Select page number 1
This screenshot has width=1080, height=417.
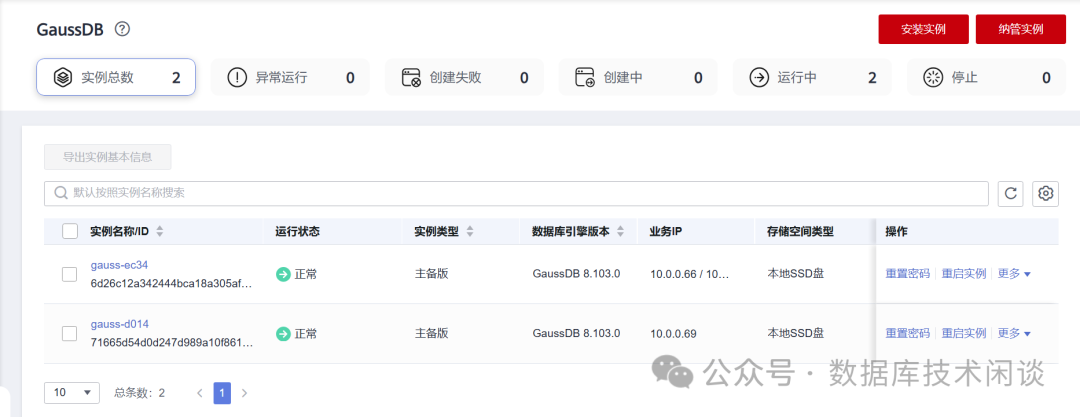coord(222,393)
